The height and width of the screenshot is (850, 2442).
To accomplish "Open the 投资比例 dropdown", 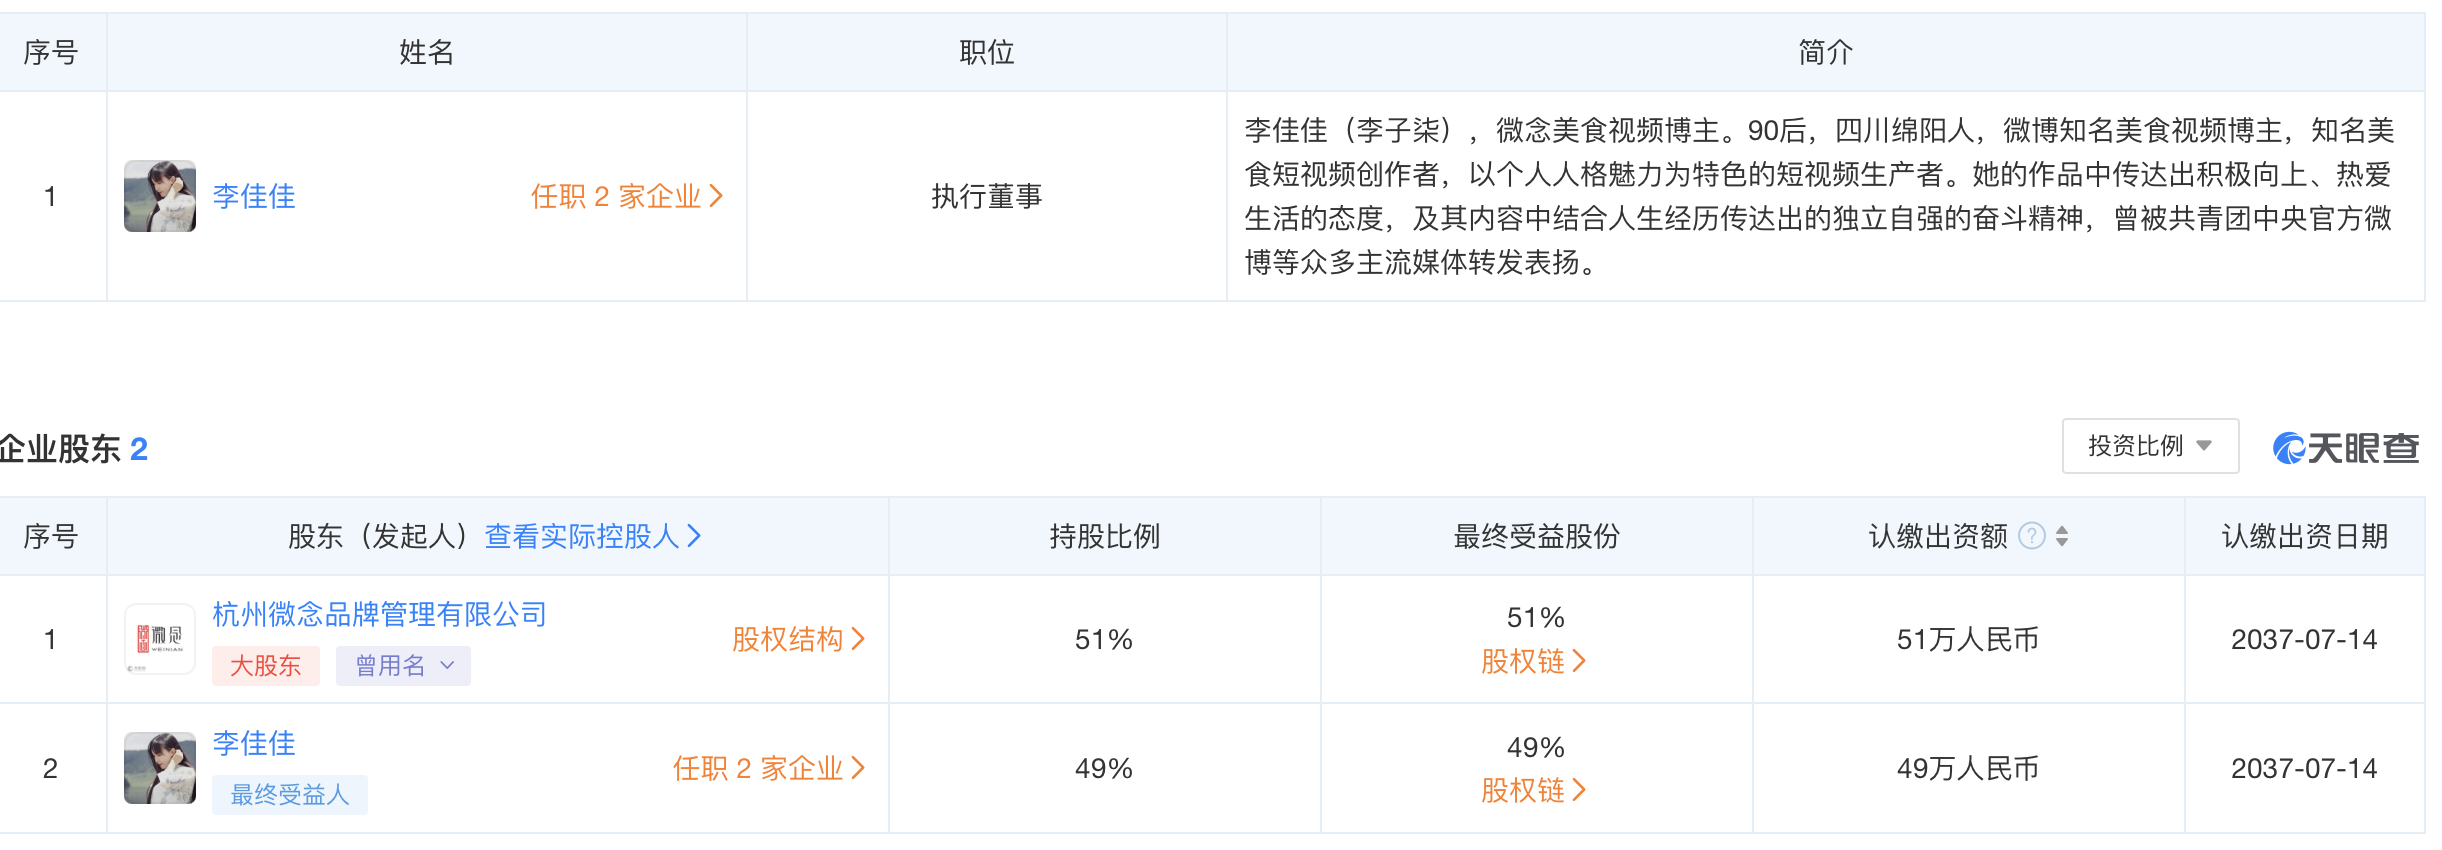I will coord(2148,446).
